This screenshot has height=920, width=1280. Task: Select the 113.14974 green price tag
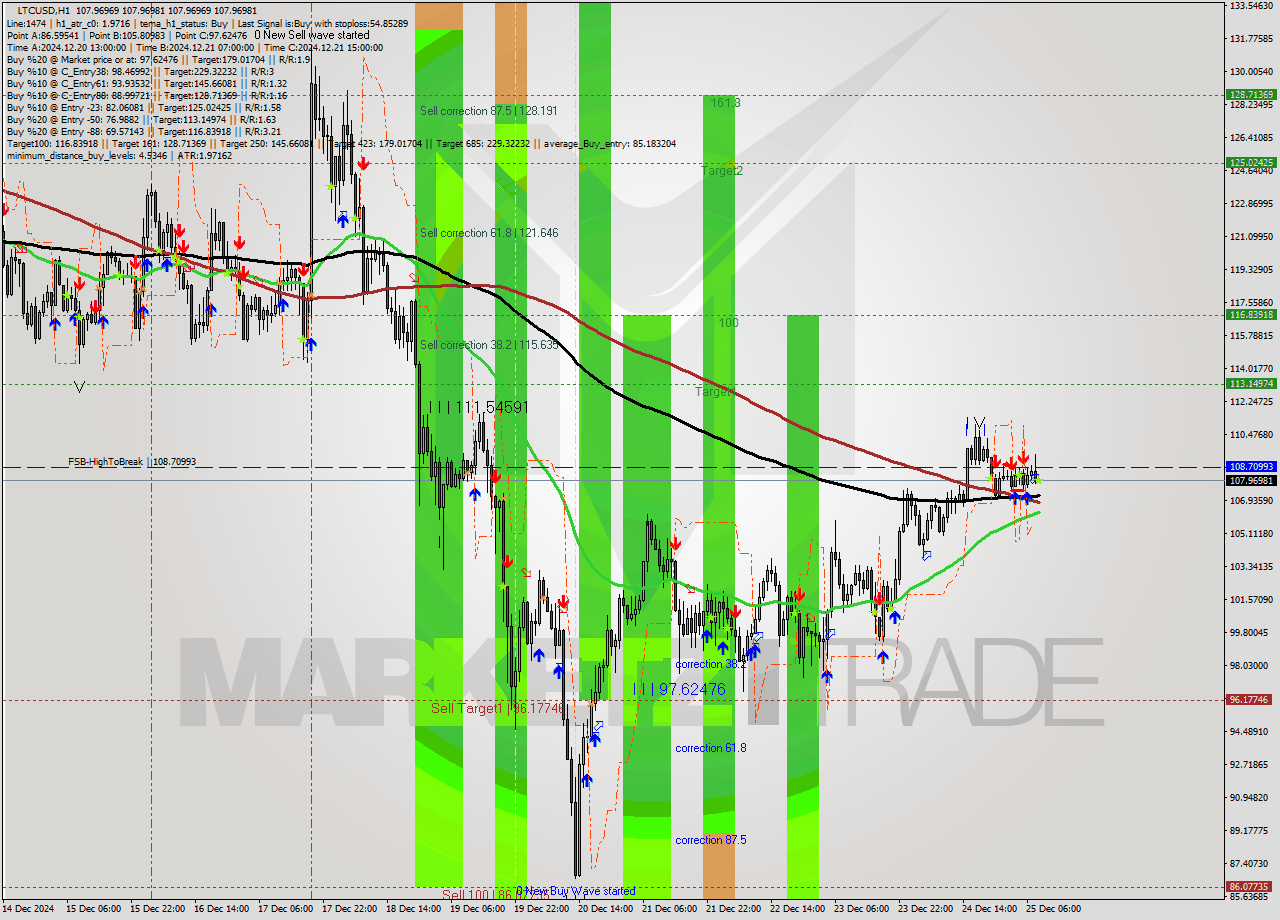[1251, 383]
